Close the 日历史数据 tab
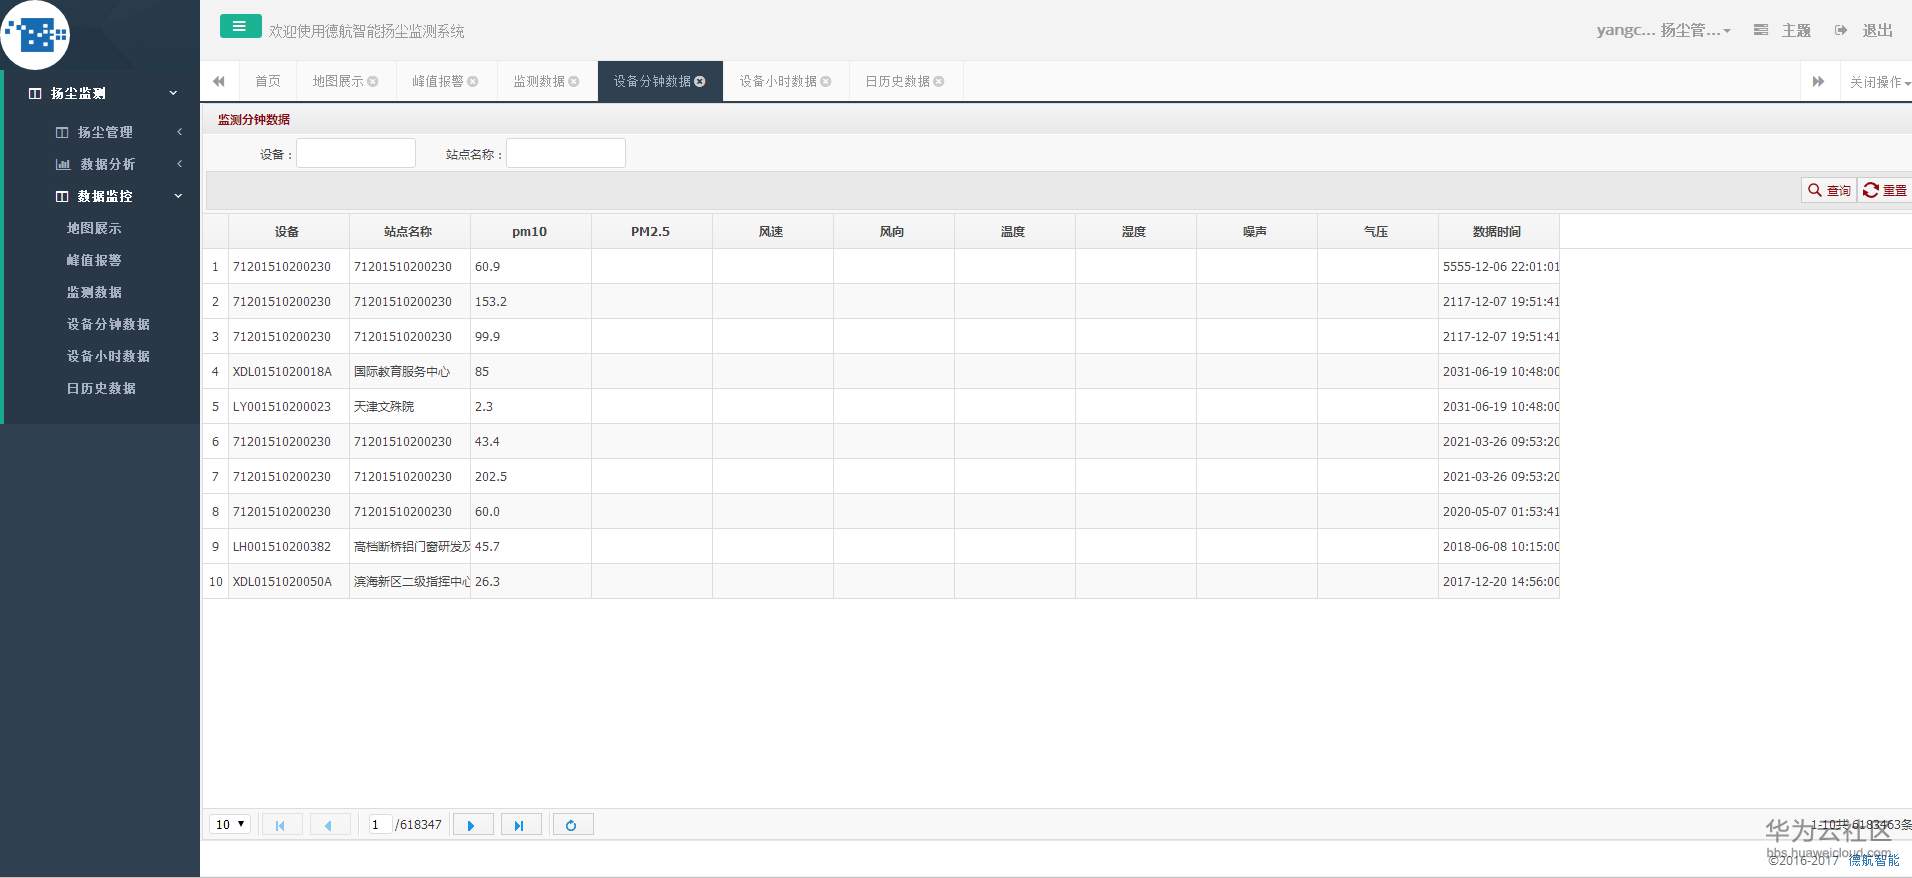Screen dimensions: 1912x878 pos(939,82)
